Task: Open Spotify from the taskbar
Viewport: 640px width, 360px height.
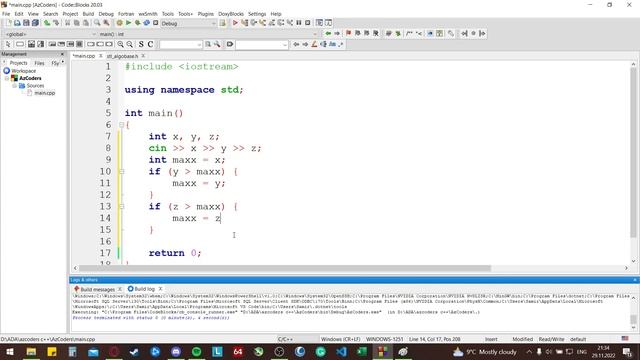Action: 196,352
